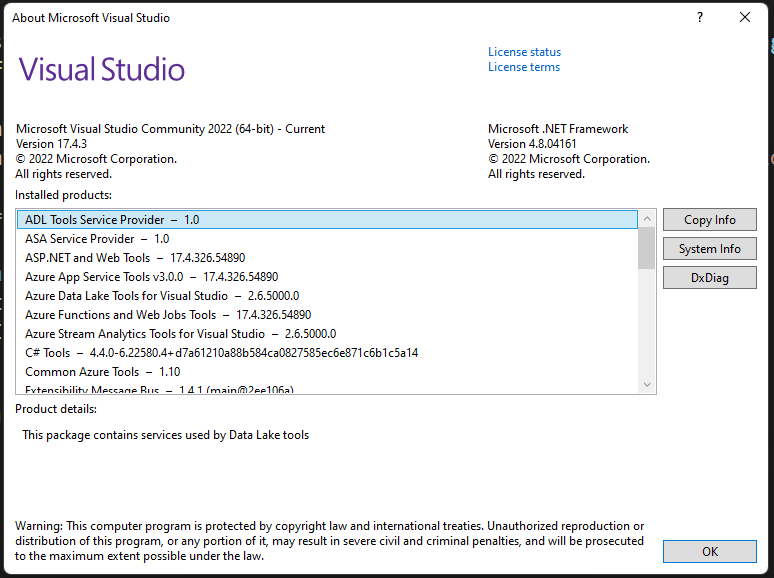Click the question mark help icon

point(699,17)
